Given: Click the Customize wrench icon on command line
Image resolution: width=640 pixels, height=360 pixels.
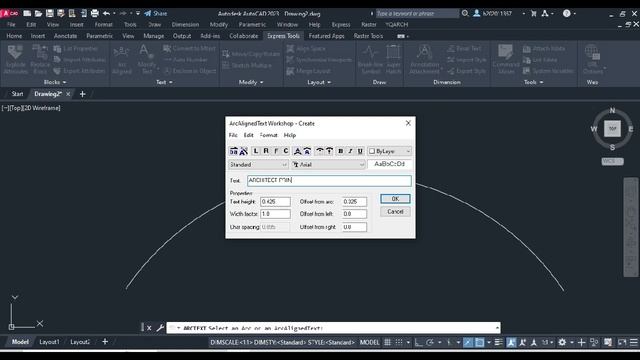Looking at the screenshot, I should (160, 328).
